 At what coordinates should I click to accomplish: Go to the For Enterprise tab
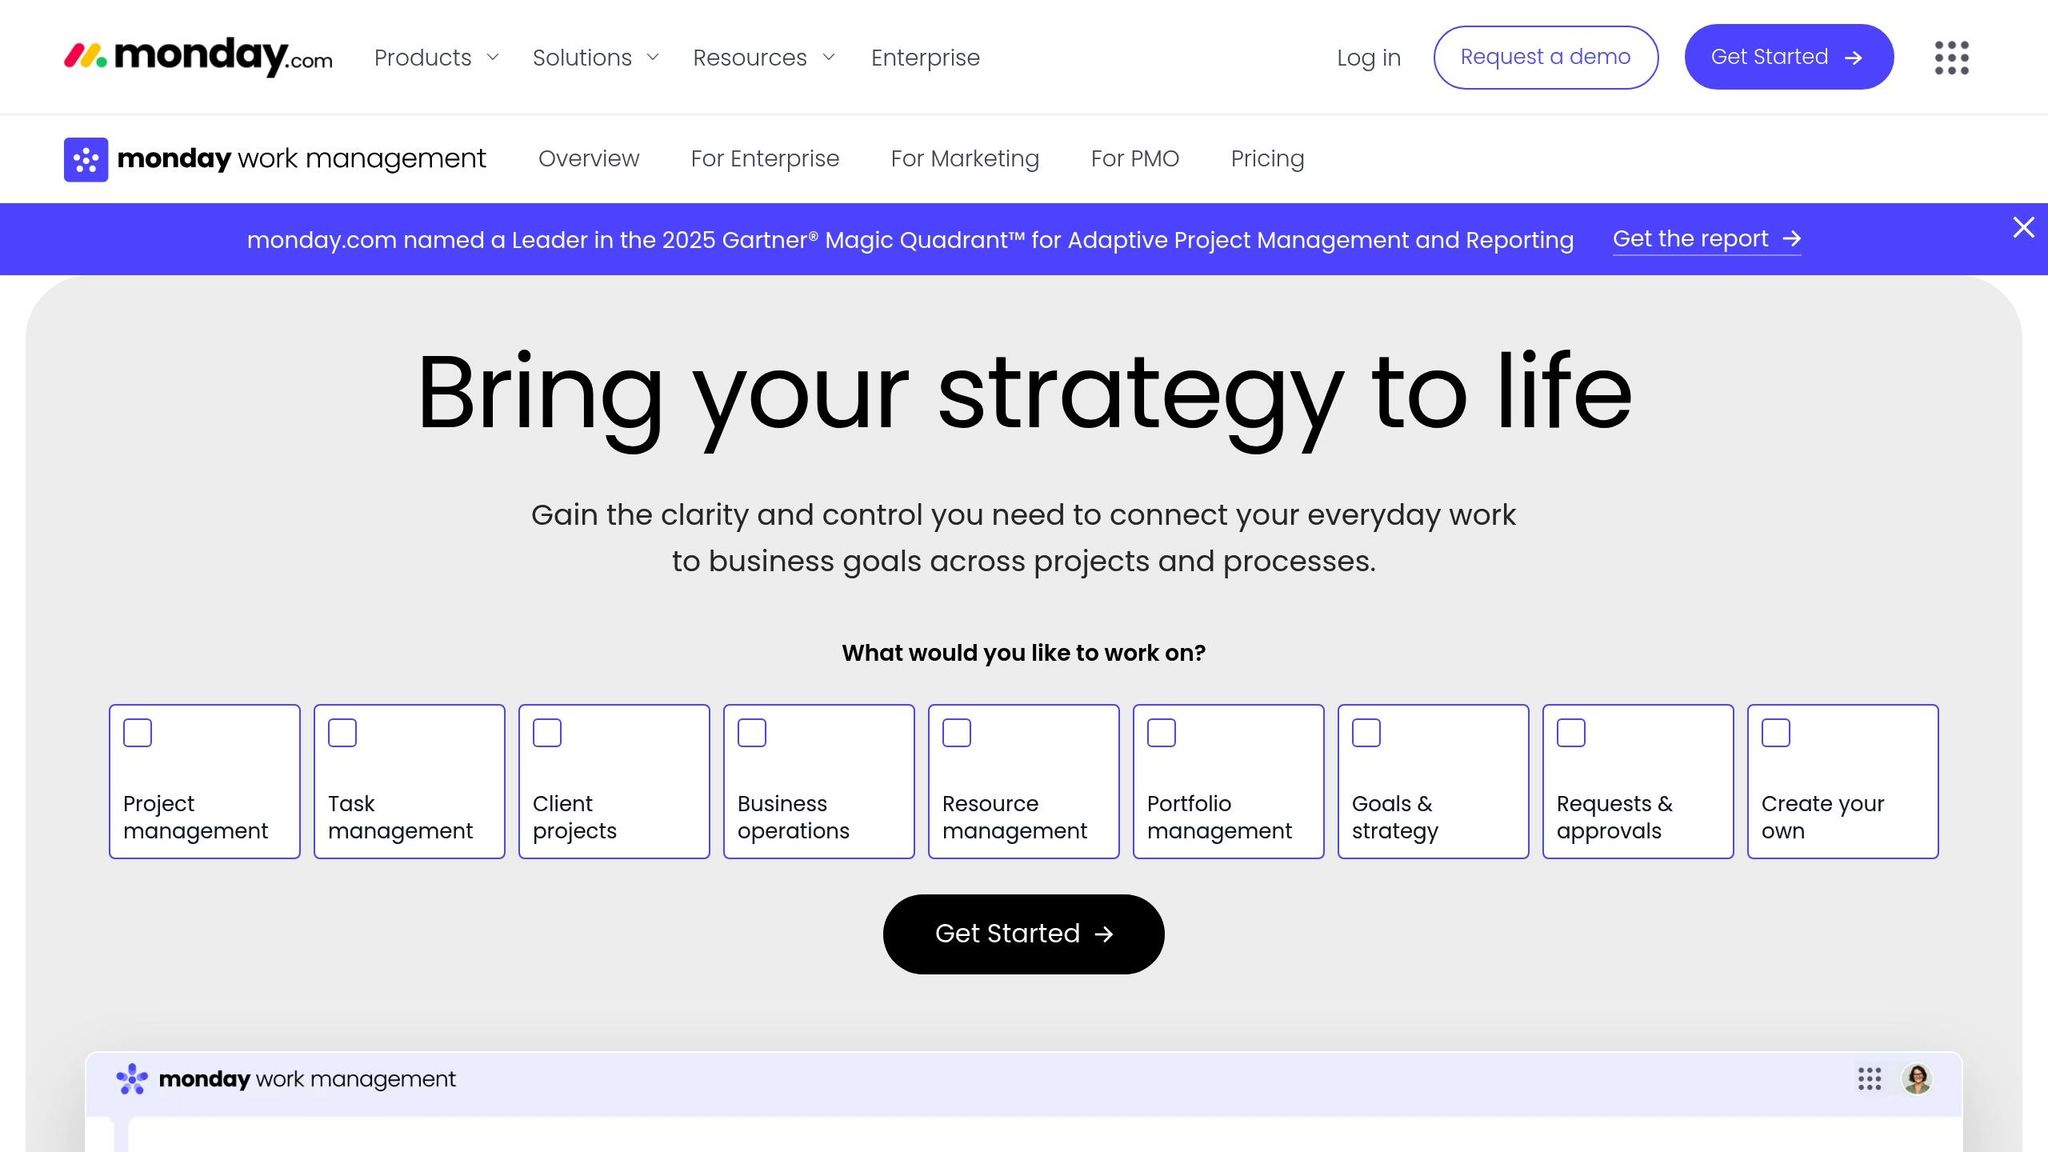765,159
